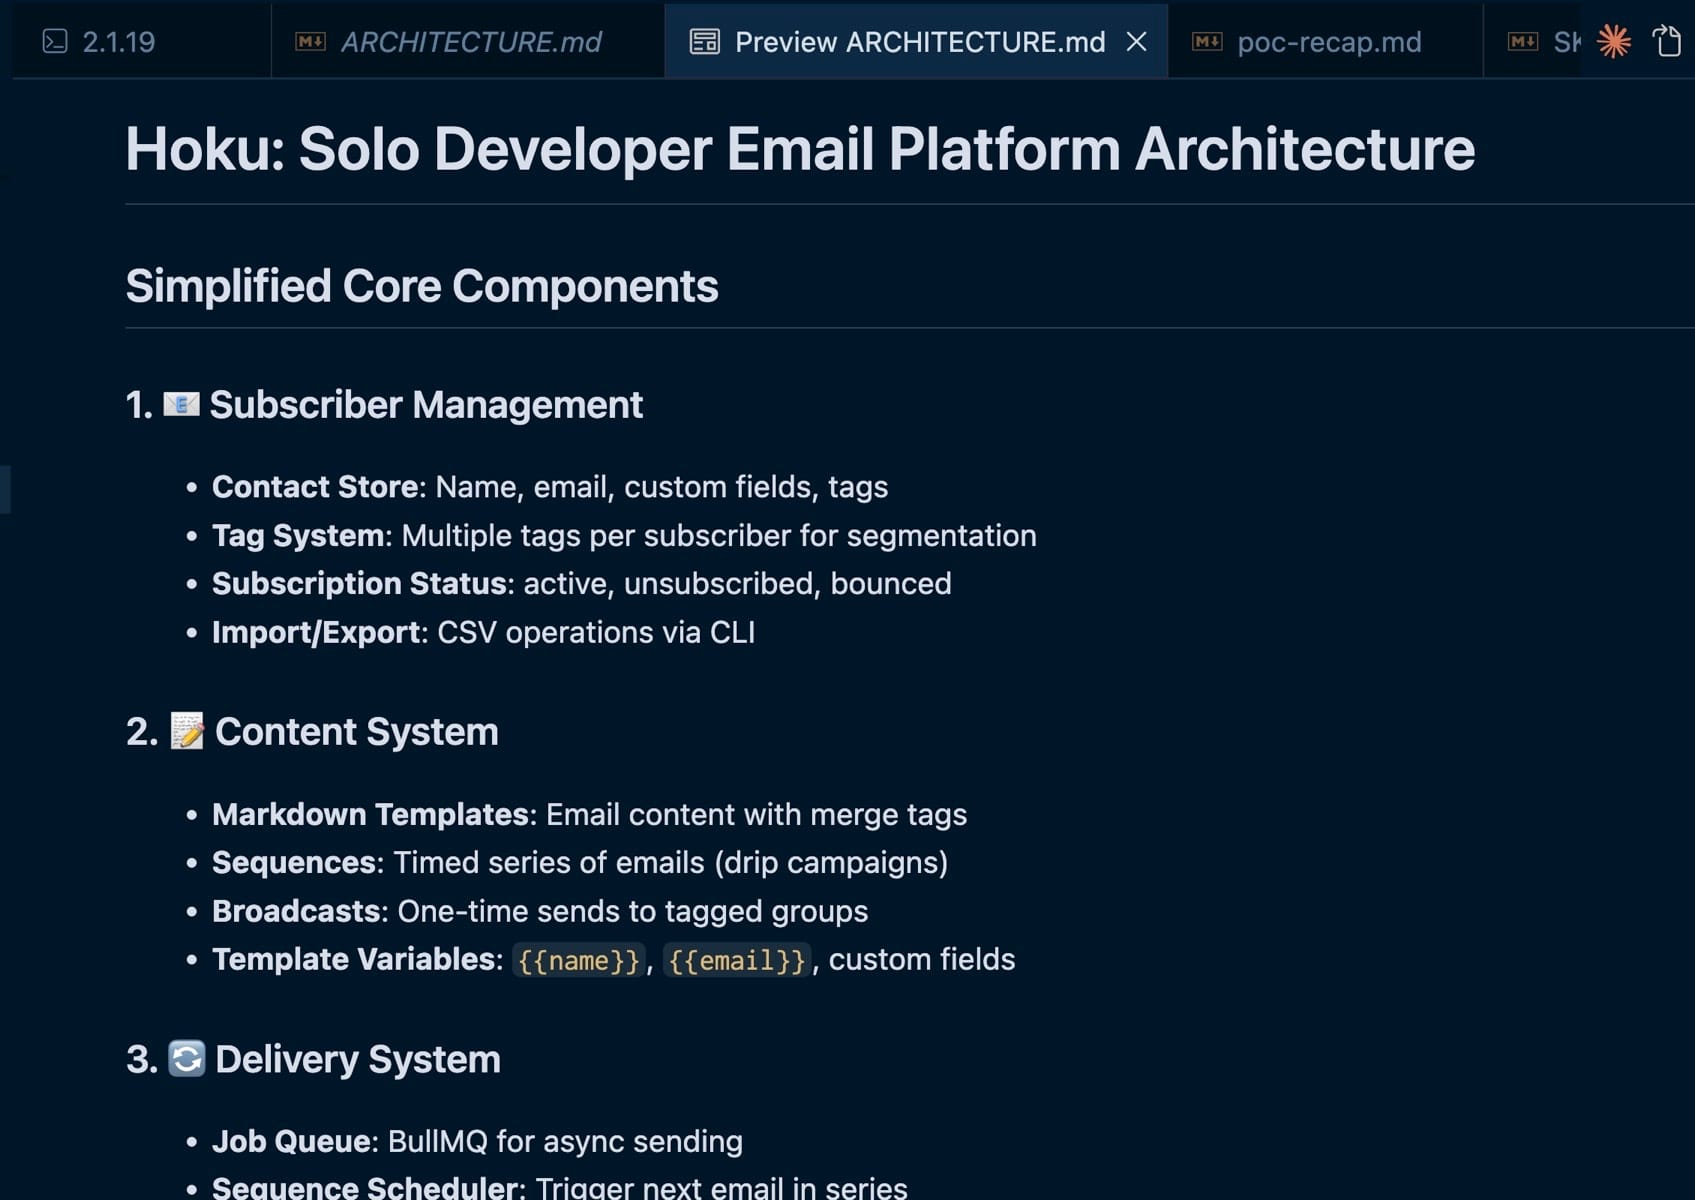This screenshot has width=1695, height=1200.
Task: Click the Simplified Core Components heading
Action: [x=421, y=286]
